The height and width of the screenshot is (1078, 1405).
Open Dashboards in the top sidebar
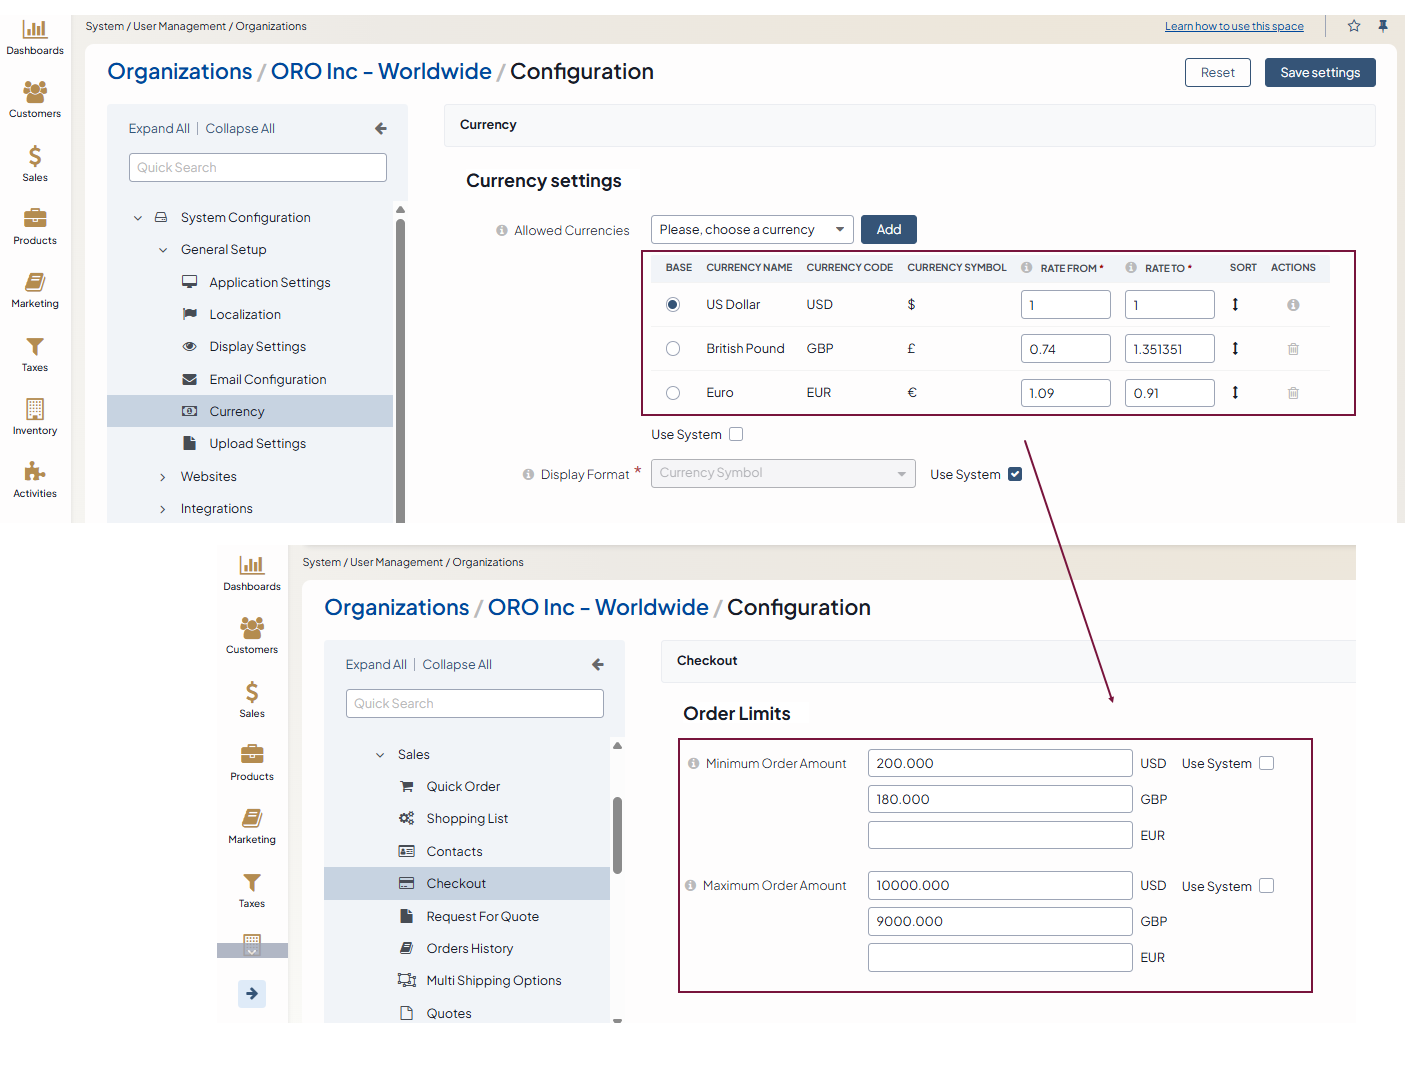(x=35, y=37)
